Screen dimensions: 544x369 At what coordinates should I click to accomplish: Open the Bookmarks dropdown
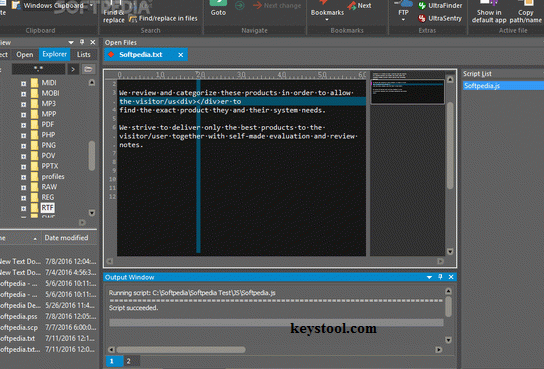pyautogui.click(x=327, y=13)
